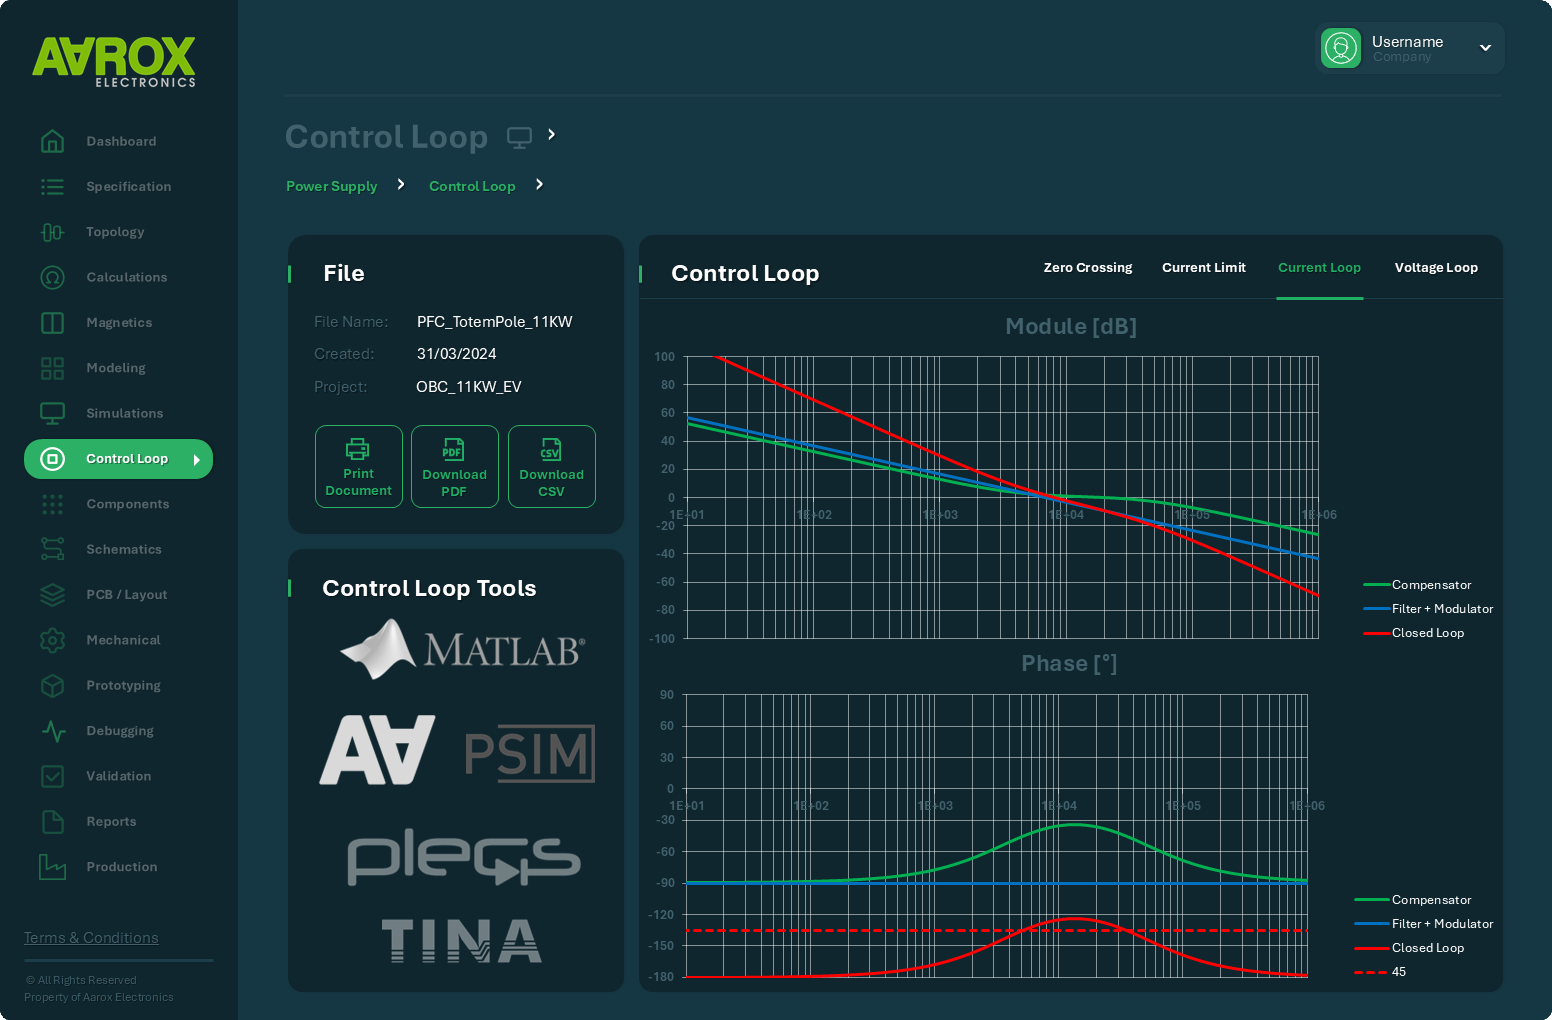
Task: Open the Terms & Conditions link
Action: 90,937
